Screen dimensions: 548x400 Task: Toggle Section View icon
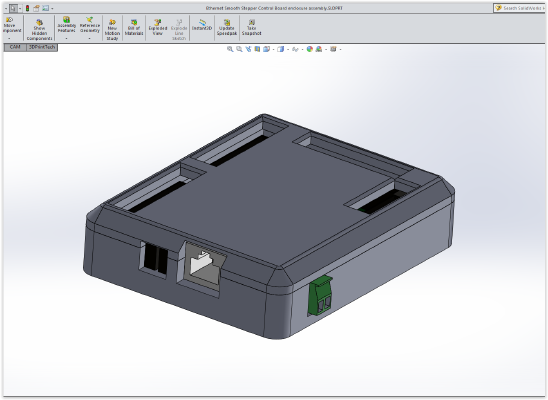[x=257, y=49]
